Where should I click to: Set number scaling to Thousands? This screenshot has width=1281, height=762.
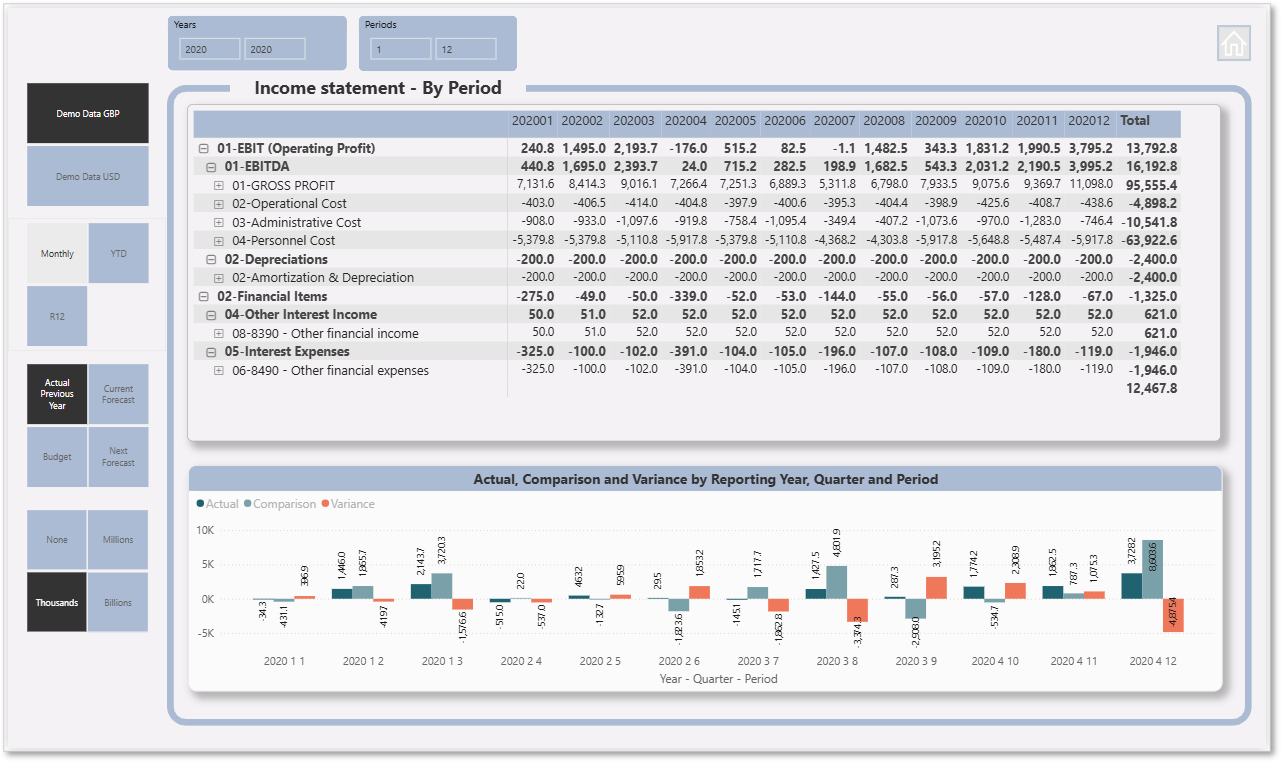pyautogui.click(x=57, y=602)
